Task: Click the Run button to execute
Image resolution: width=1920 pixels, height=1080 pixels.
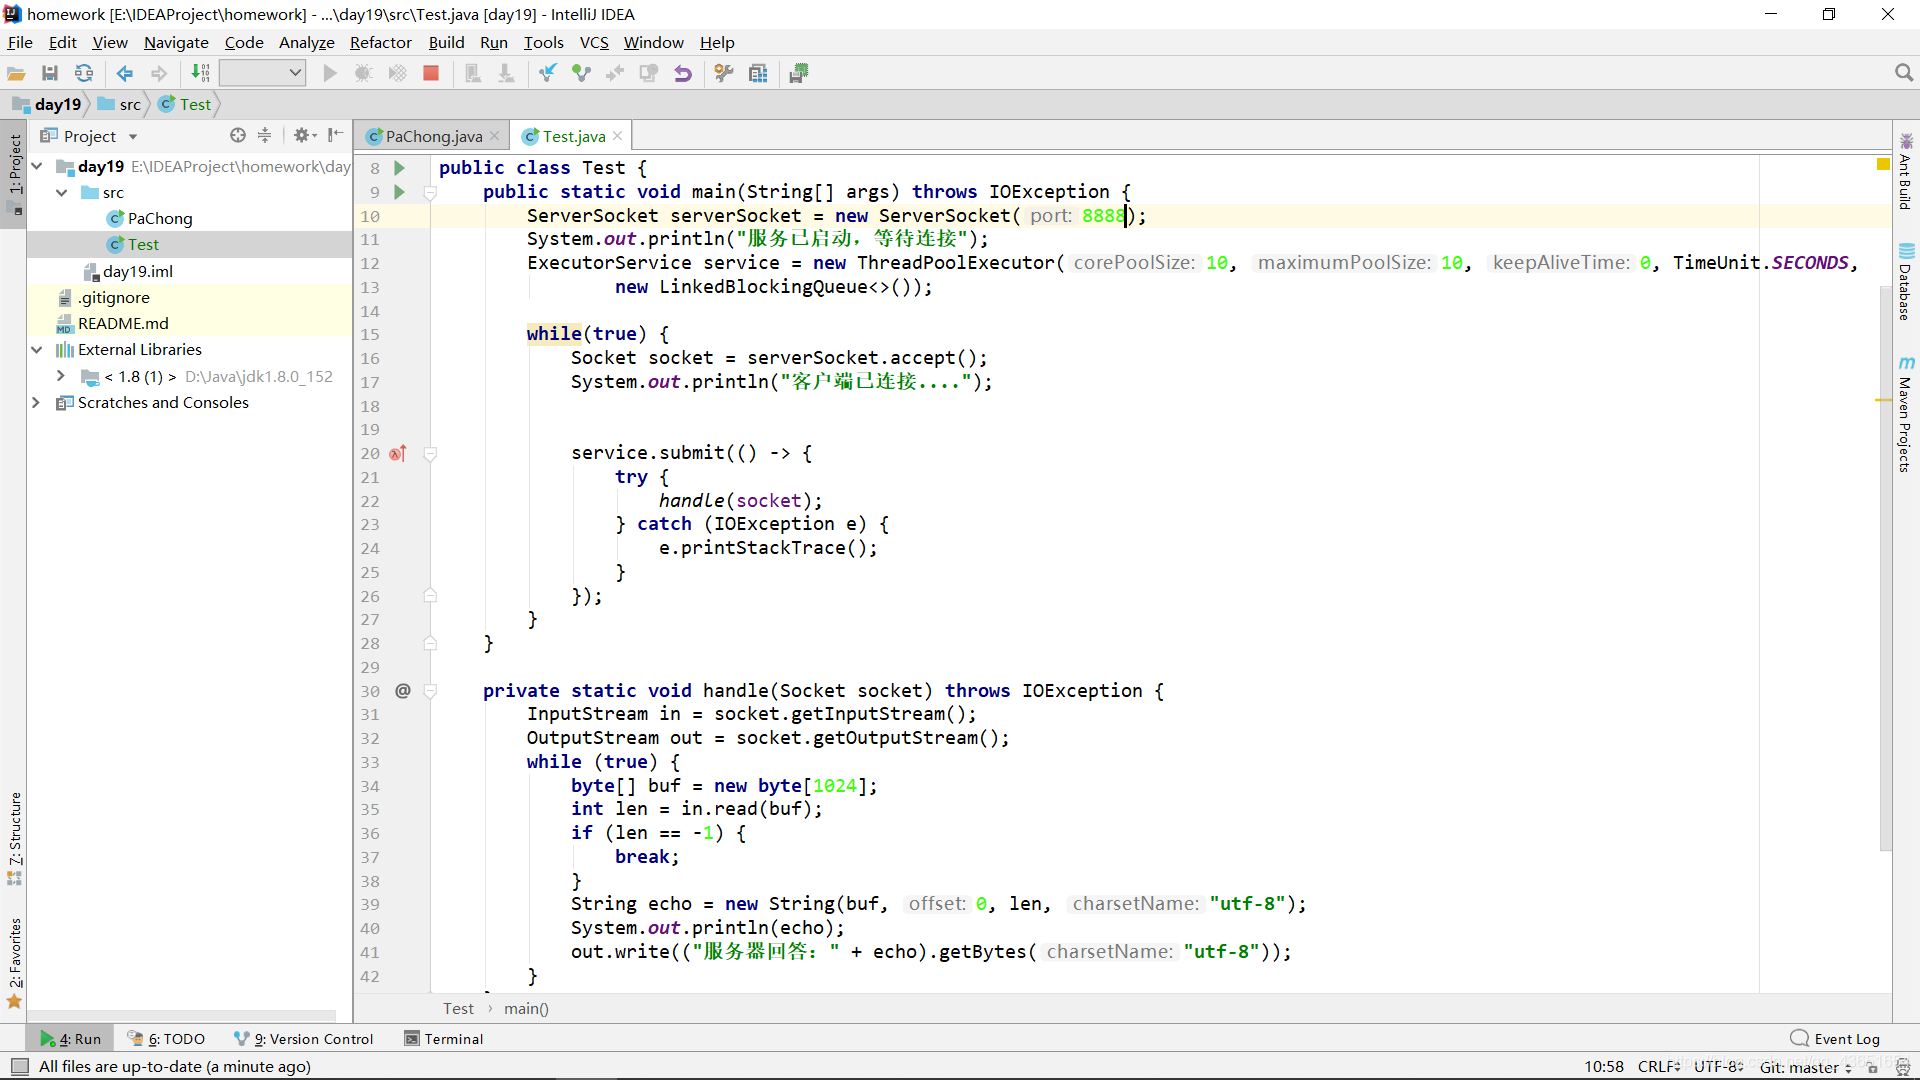Action: 330,73
